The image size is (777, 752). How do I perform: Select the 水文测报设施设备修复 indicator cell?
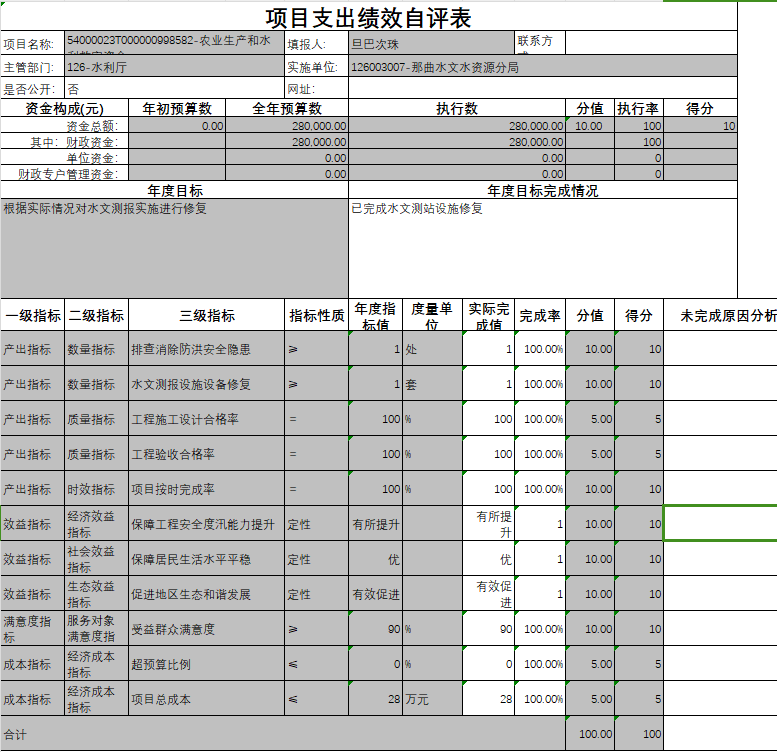pos(206,385)
